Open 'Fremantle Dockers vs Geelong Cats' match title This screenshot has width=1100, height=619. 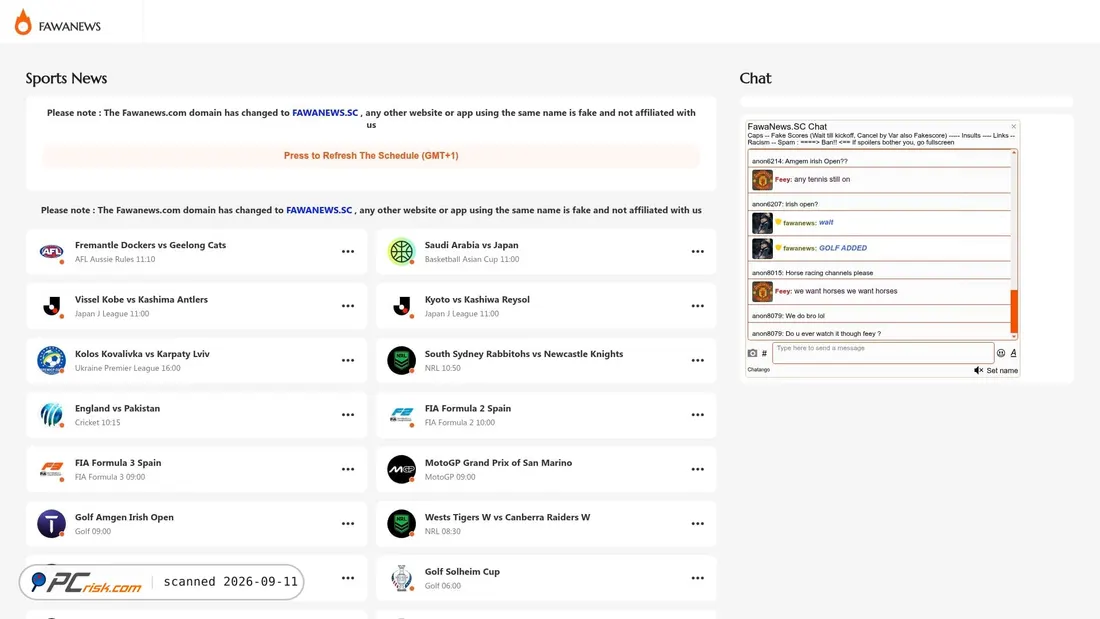150,245
